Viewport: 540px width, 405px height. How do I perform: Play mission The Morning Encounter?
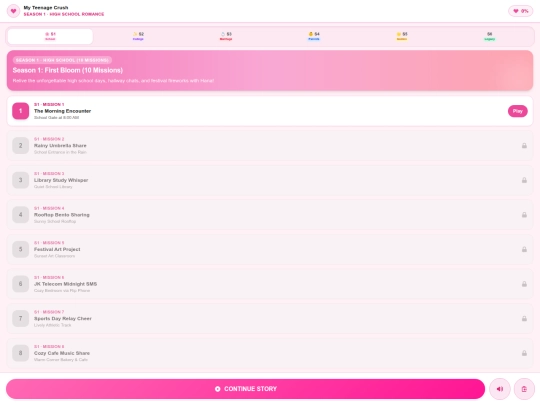tap(517, 111)
